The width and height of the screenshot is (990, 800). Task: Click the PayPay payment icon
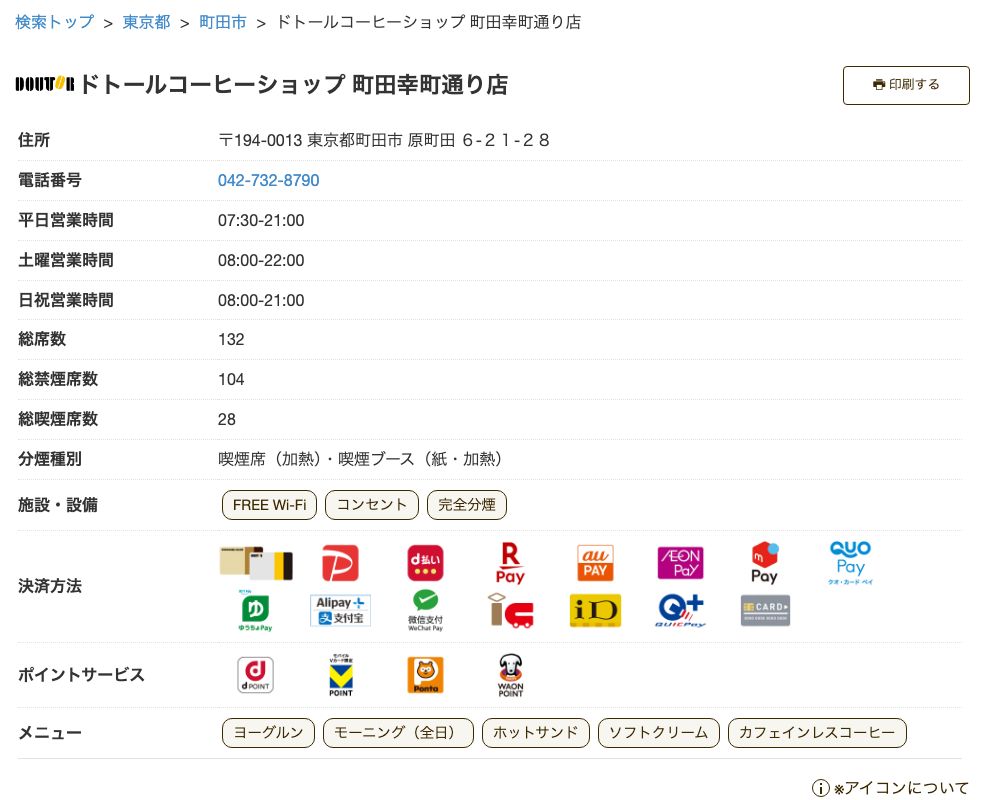tap(340, 563)
